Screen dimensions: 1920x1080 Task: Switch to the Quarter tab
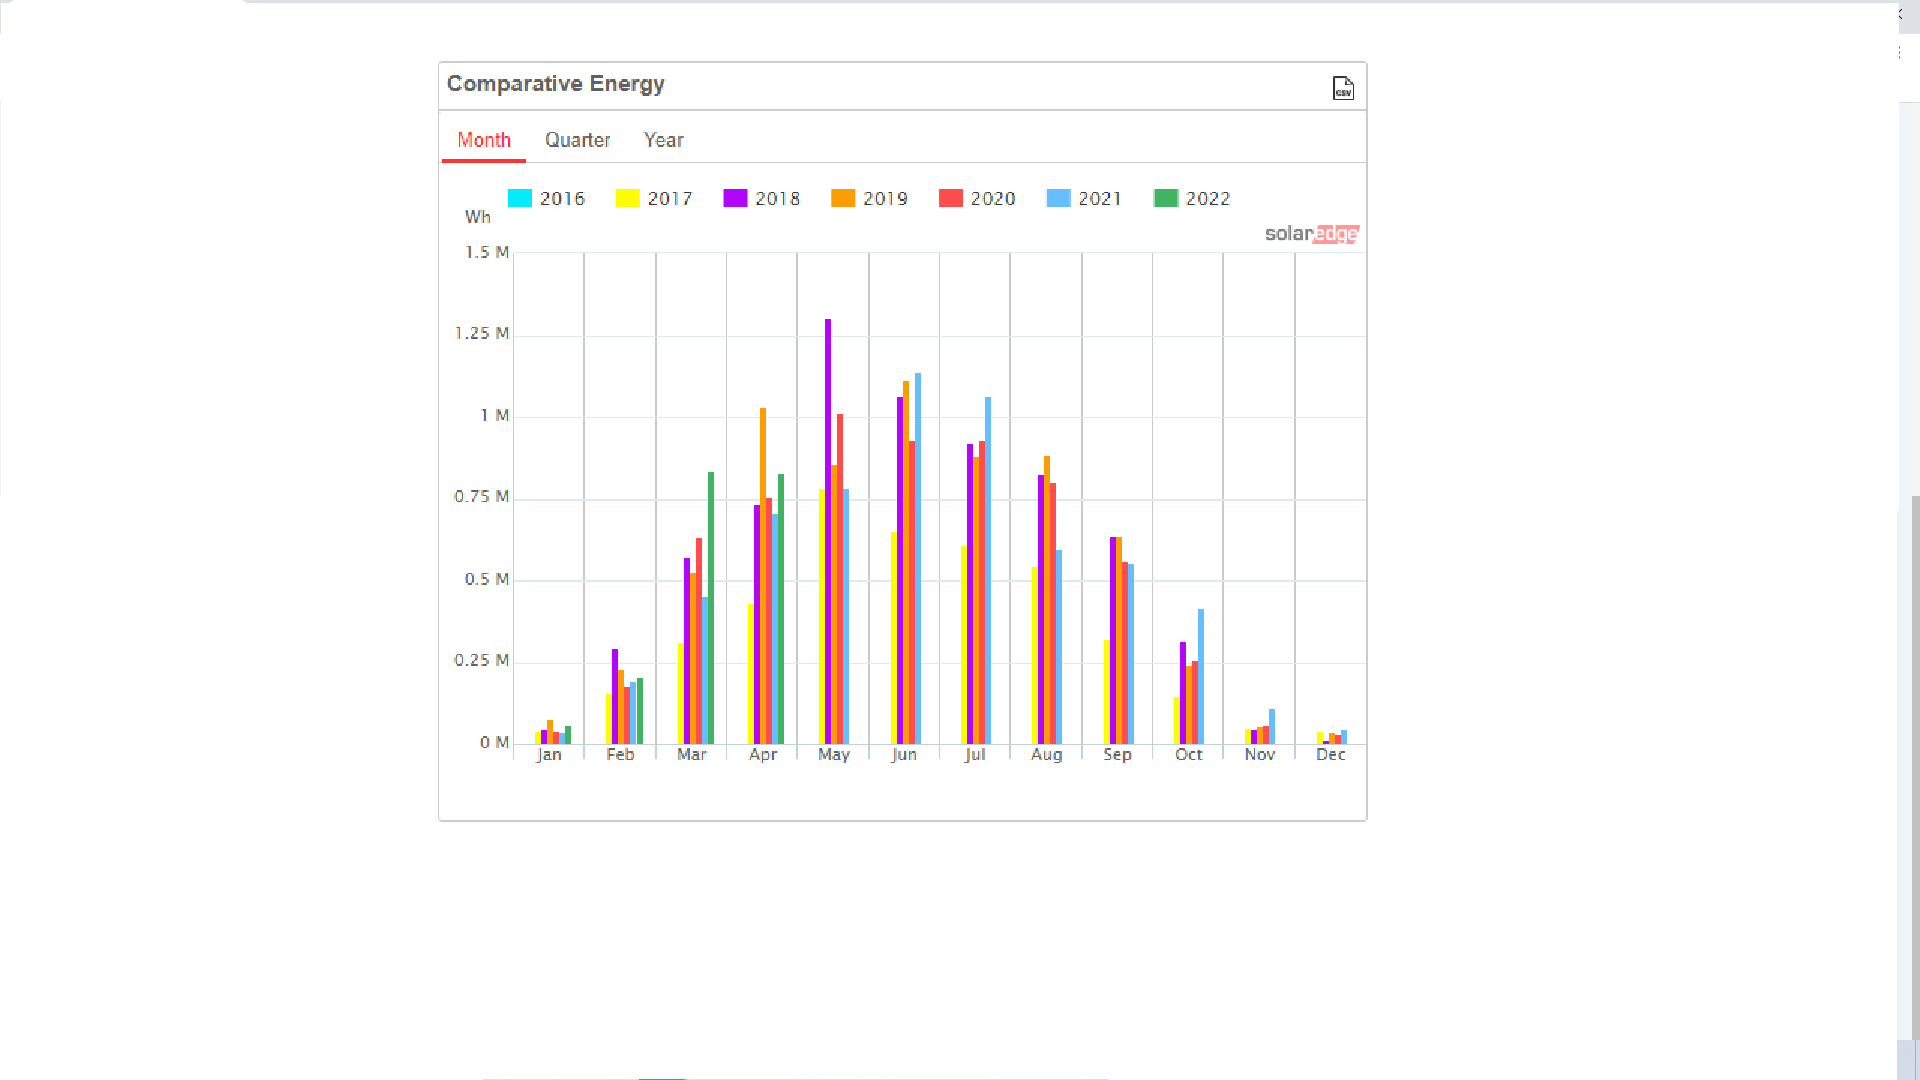tap(577, 140)
